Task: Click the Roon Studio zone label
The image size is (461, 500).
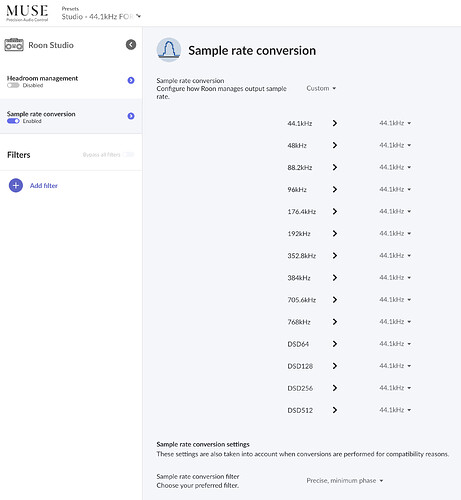Action: point(51,45)
